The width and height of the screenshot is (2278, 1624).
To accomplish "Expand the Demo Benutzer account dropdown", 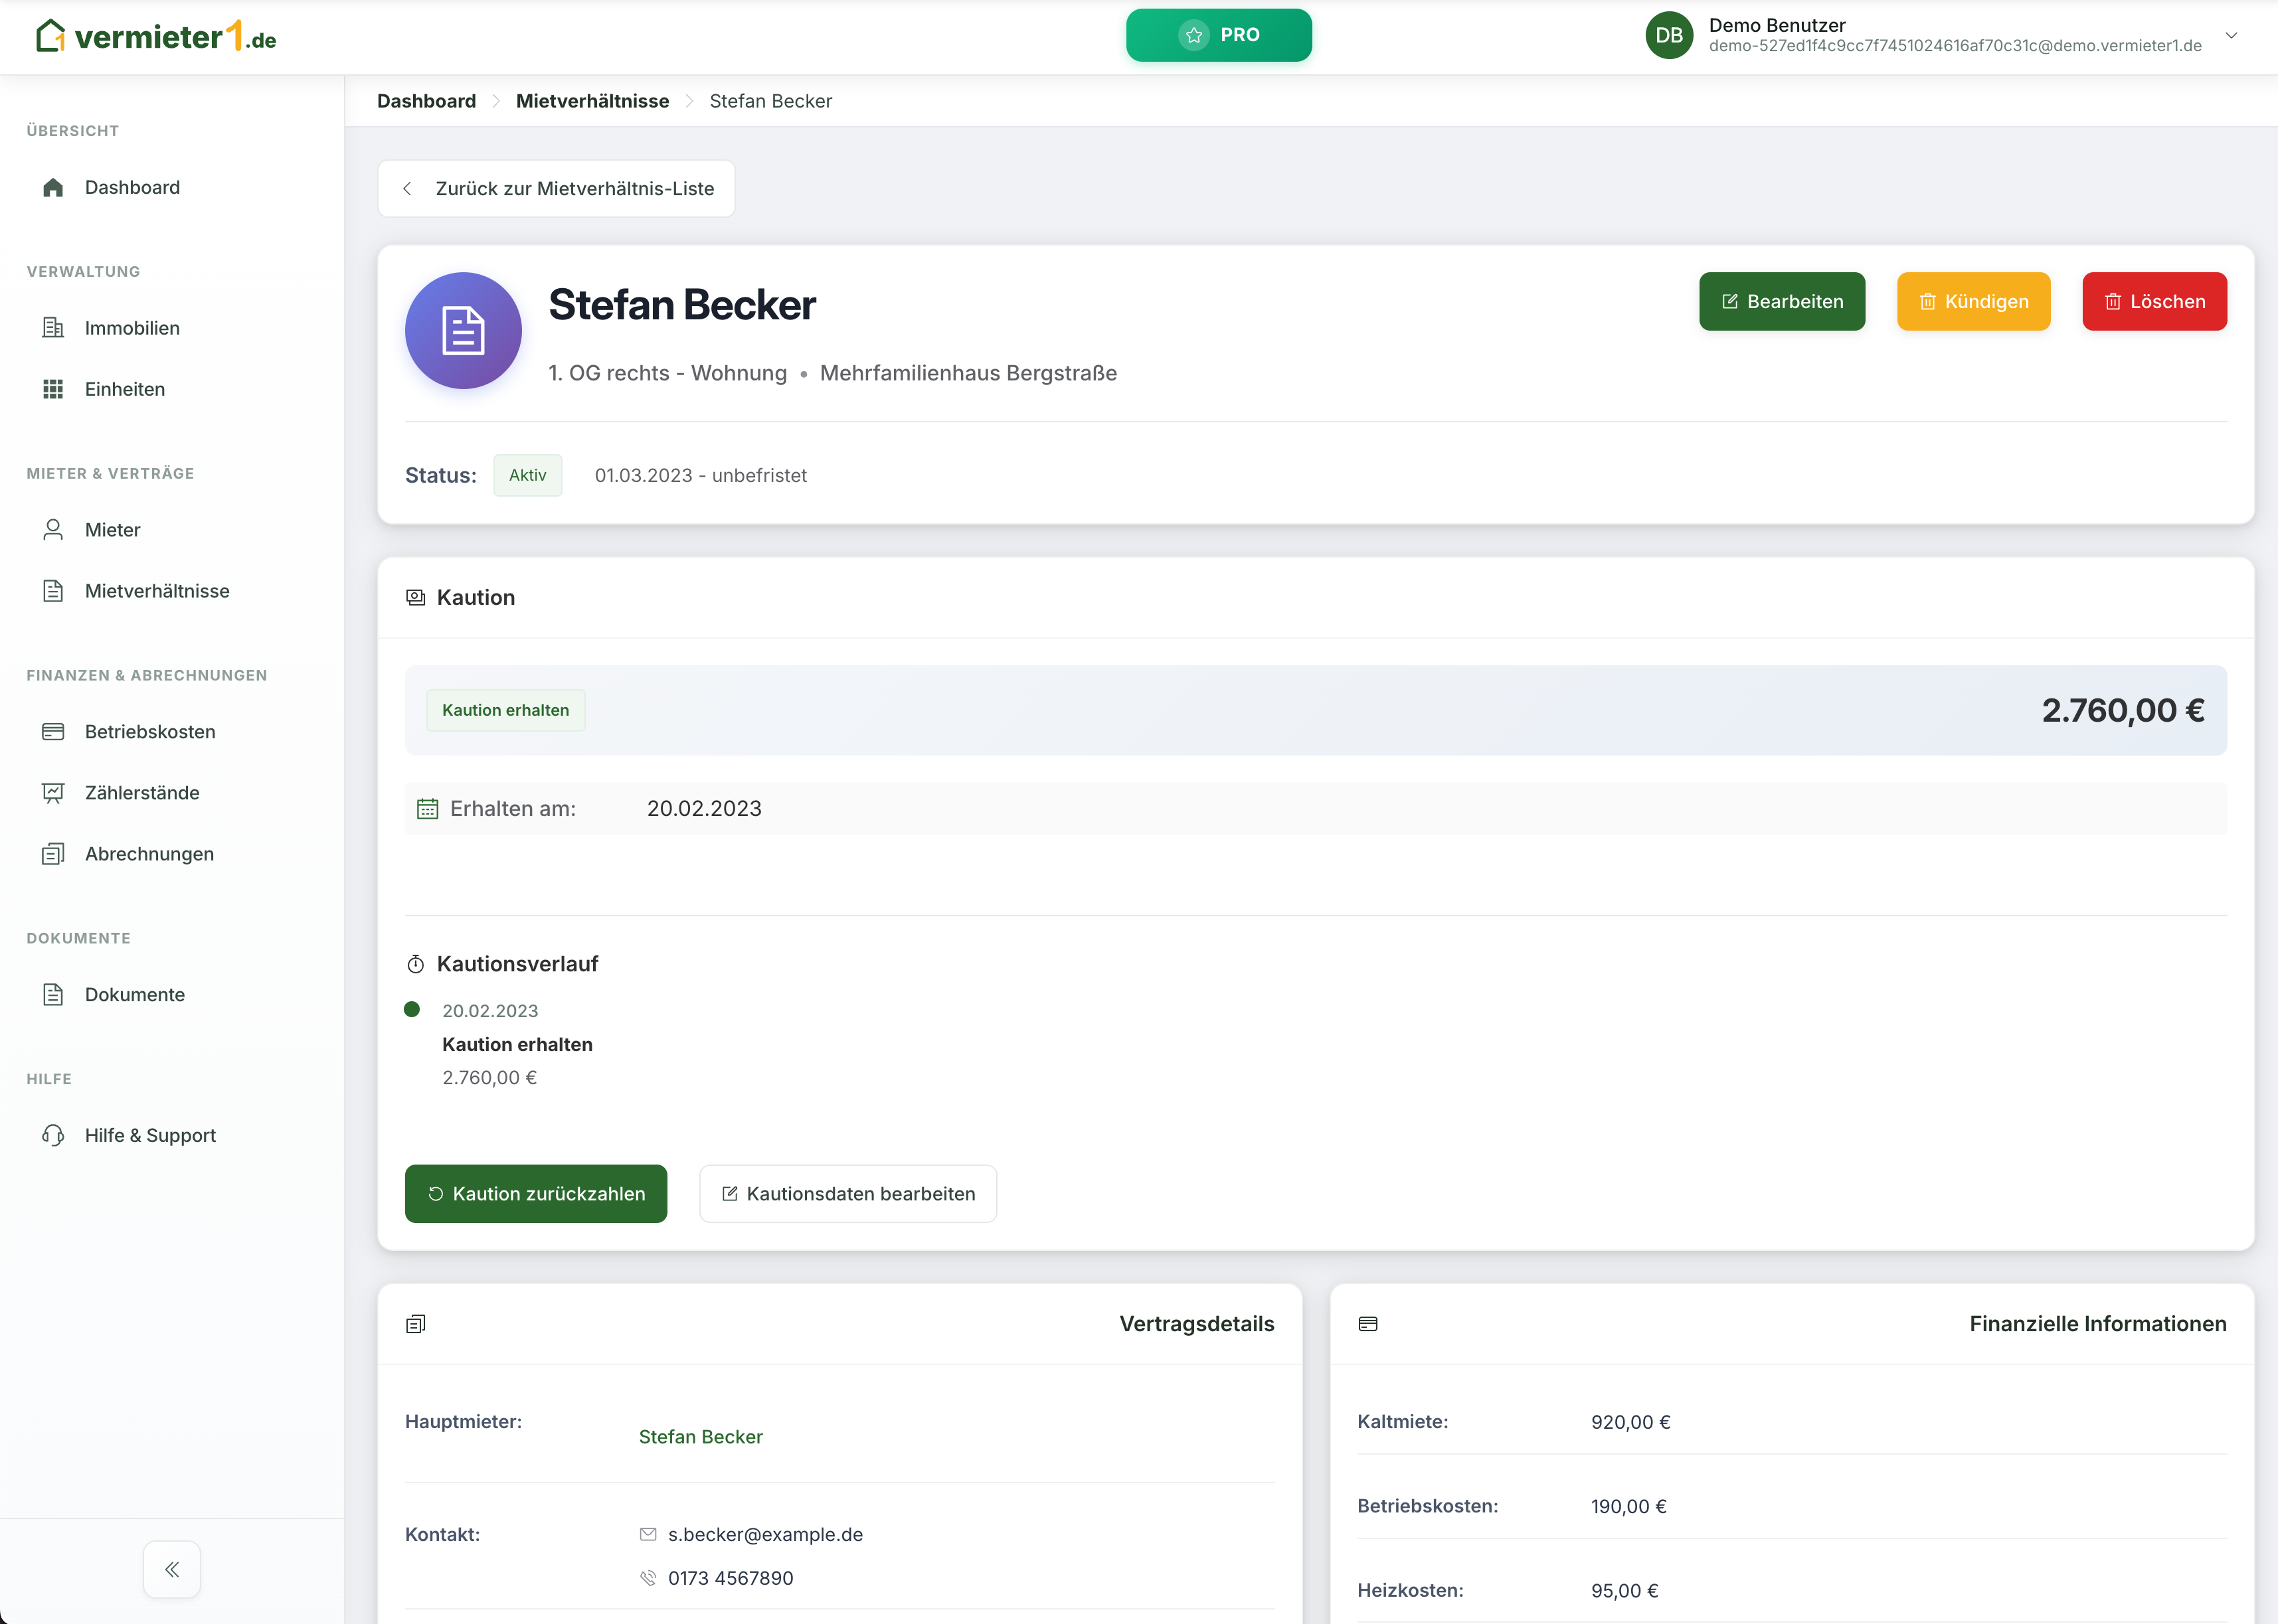I will coord(2231,35).
